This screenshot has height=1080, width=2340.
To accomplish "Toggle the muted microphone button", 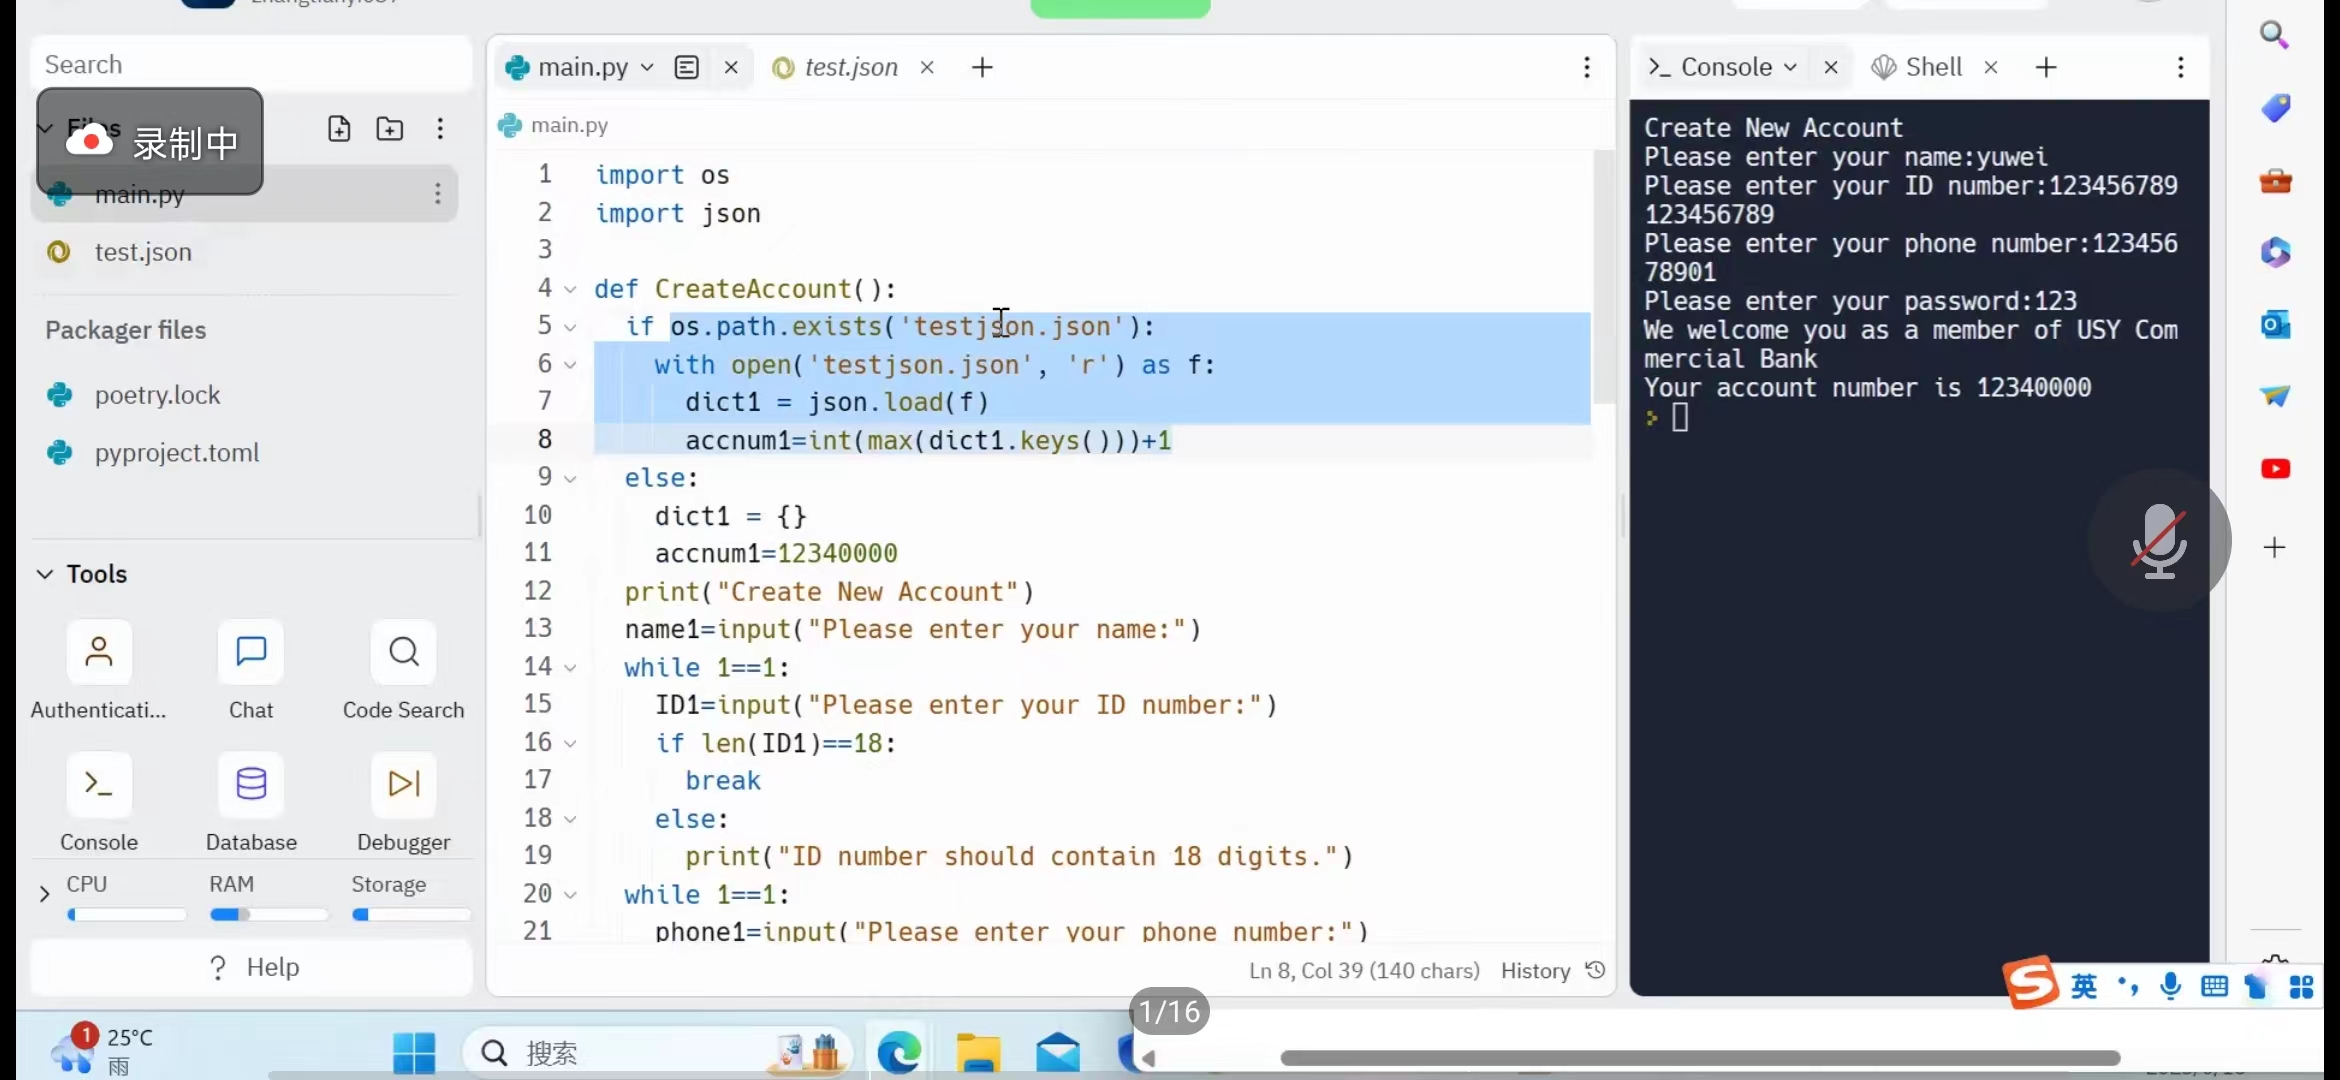I will [2159, 540].
